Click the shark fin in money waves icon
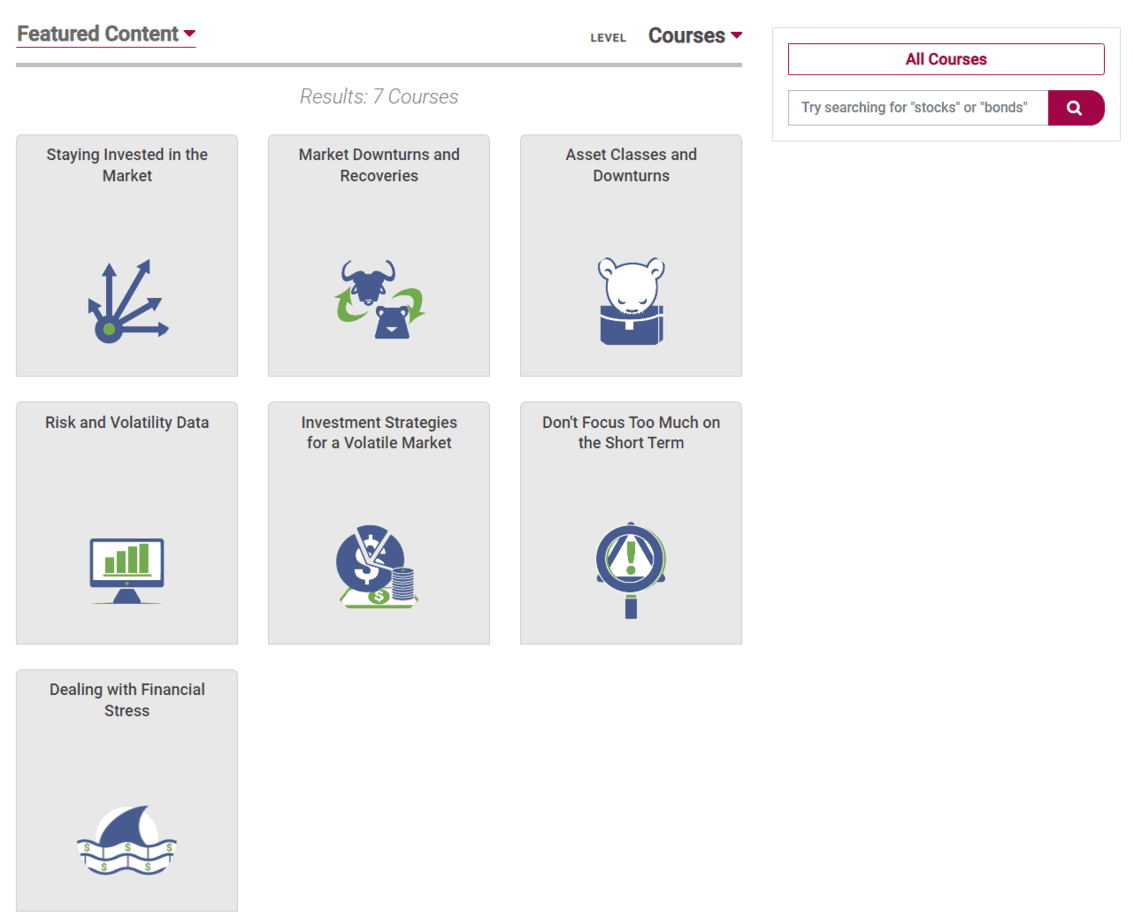 tap(127, 839)
